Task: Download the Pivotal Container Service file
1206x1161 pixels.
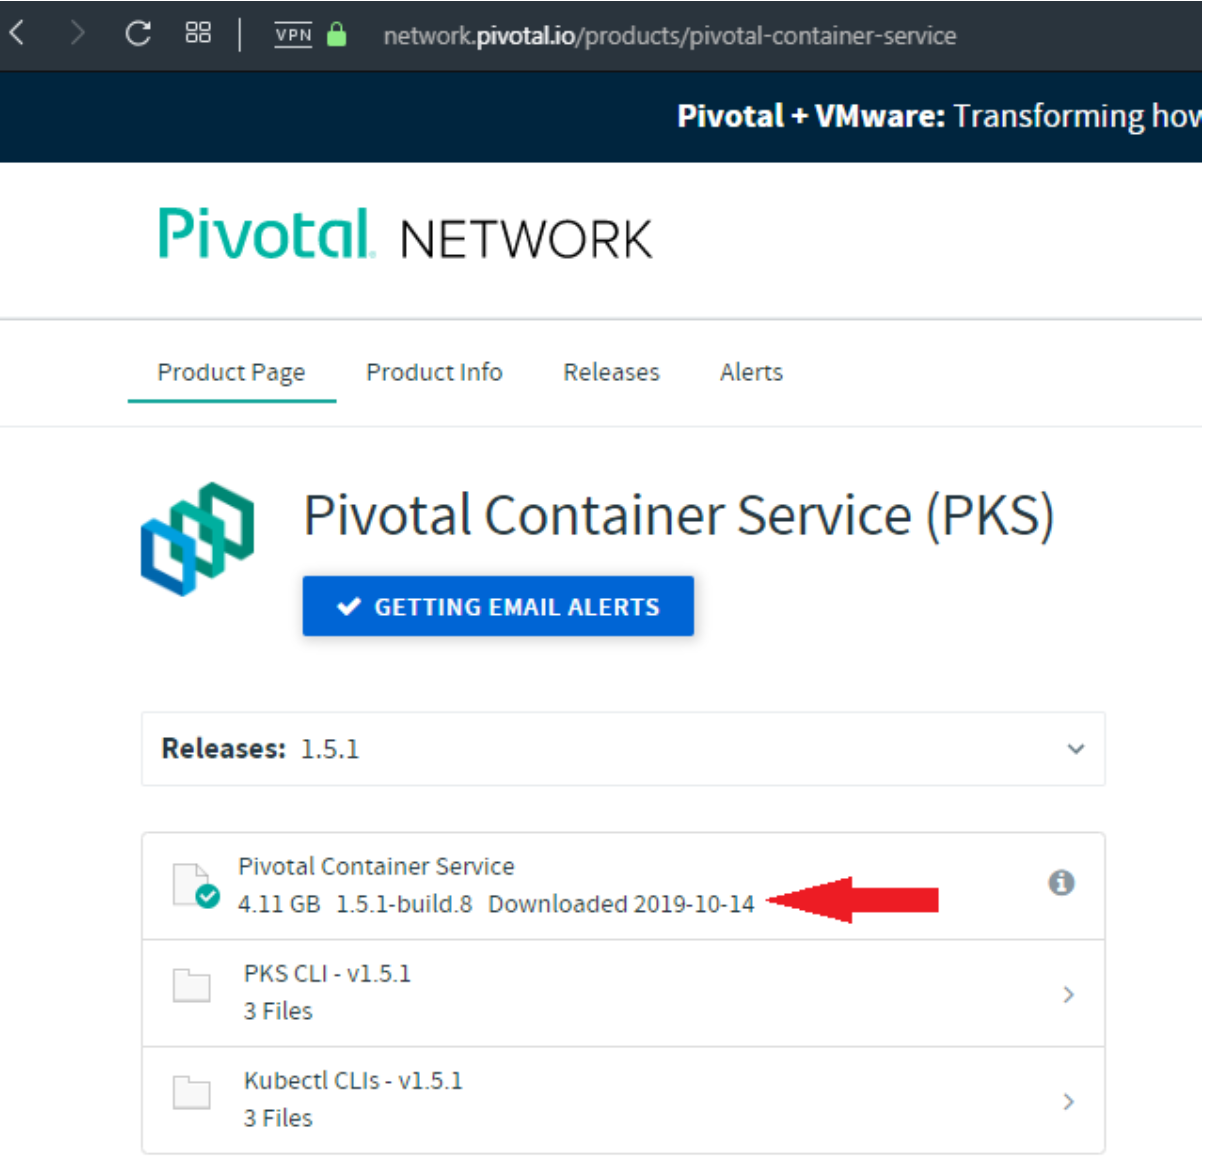Action: click(x=376, y=866)
